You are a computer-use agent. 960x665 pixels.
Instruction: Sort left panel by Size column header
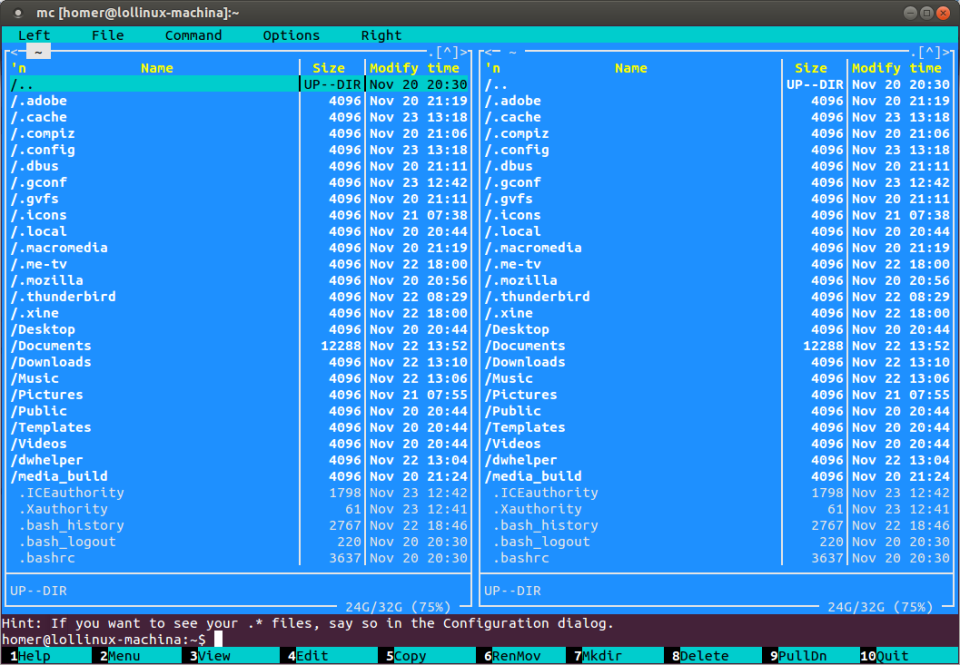[329, 69]
